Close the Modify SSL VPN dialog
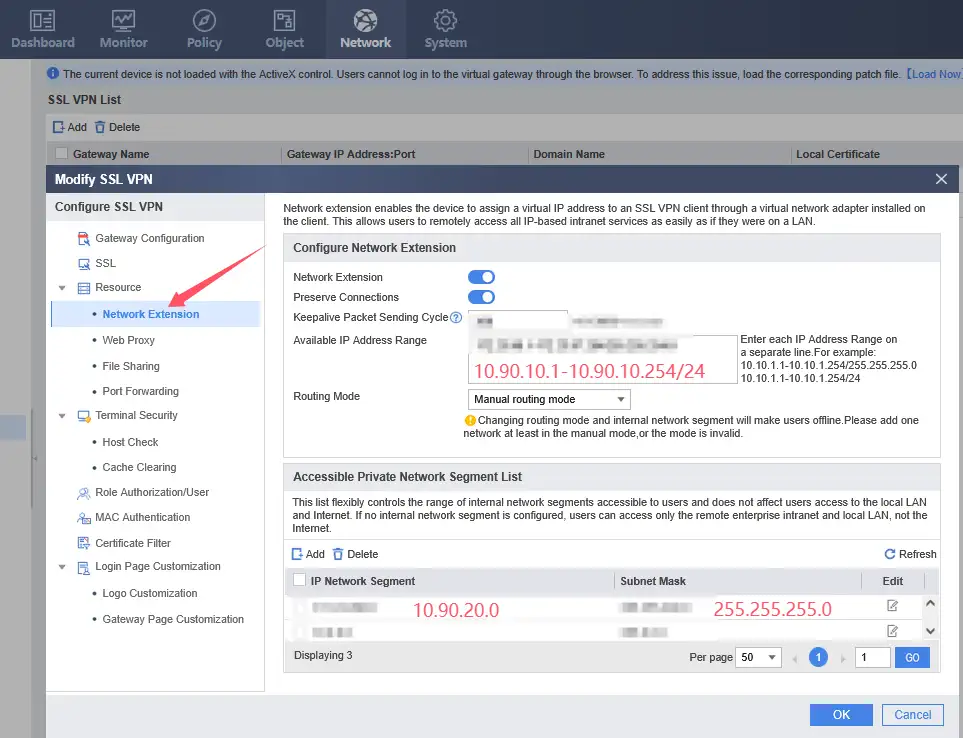The width and height of the screenshot is (963, 738). (940, 179)
